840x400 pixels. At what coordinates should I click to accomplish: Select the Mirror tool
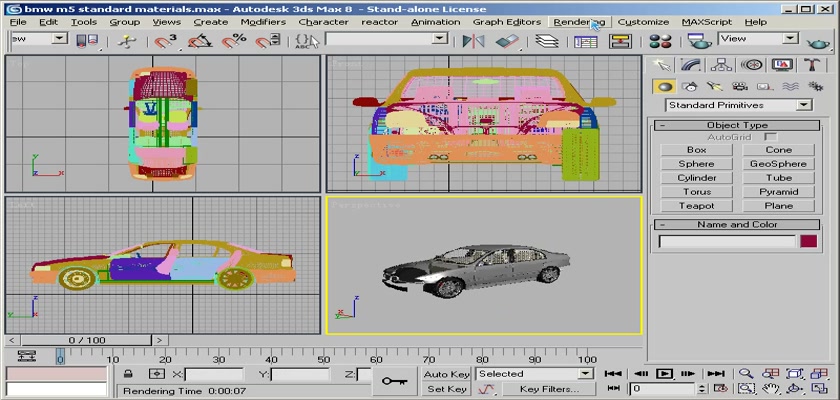click(474, 41)
